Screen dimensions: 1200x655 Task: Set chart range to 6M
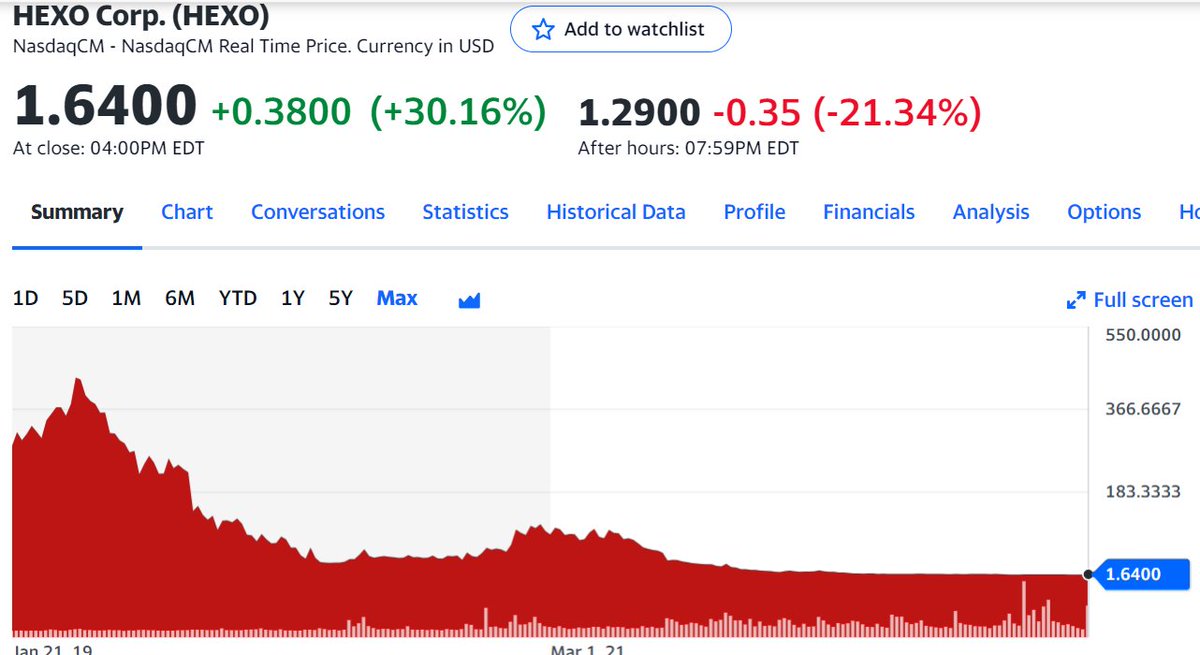(x=180, y=298)
